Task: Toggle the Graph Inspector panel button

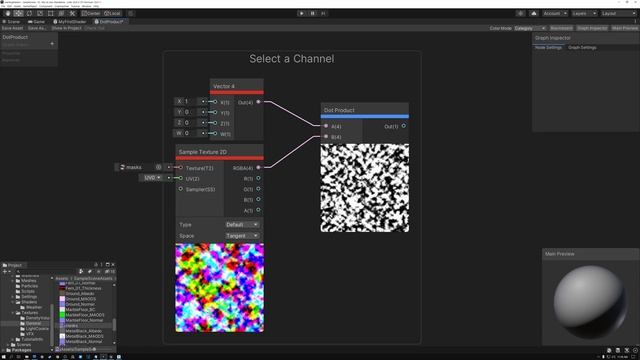Action: 592,28
